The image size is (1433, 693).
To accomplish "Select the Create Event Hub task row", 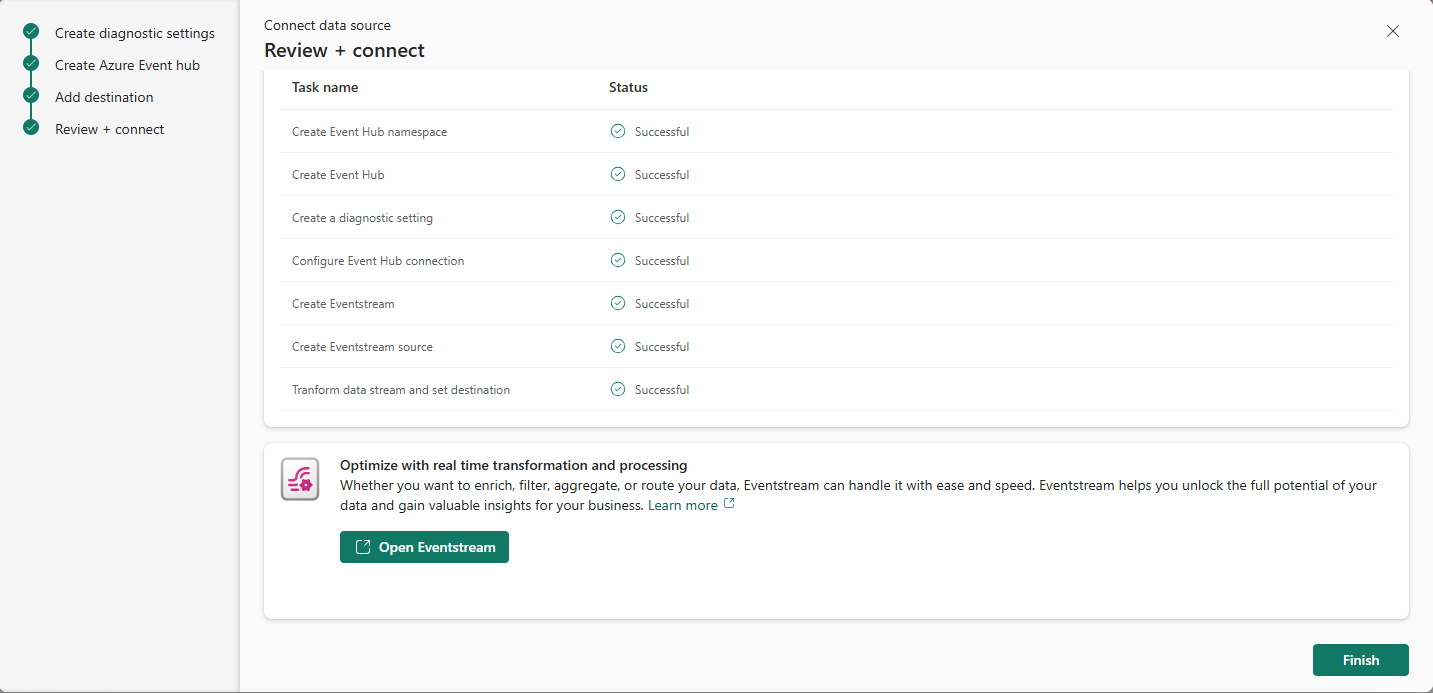I will [338, 174].
